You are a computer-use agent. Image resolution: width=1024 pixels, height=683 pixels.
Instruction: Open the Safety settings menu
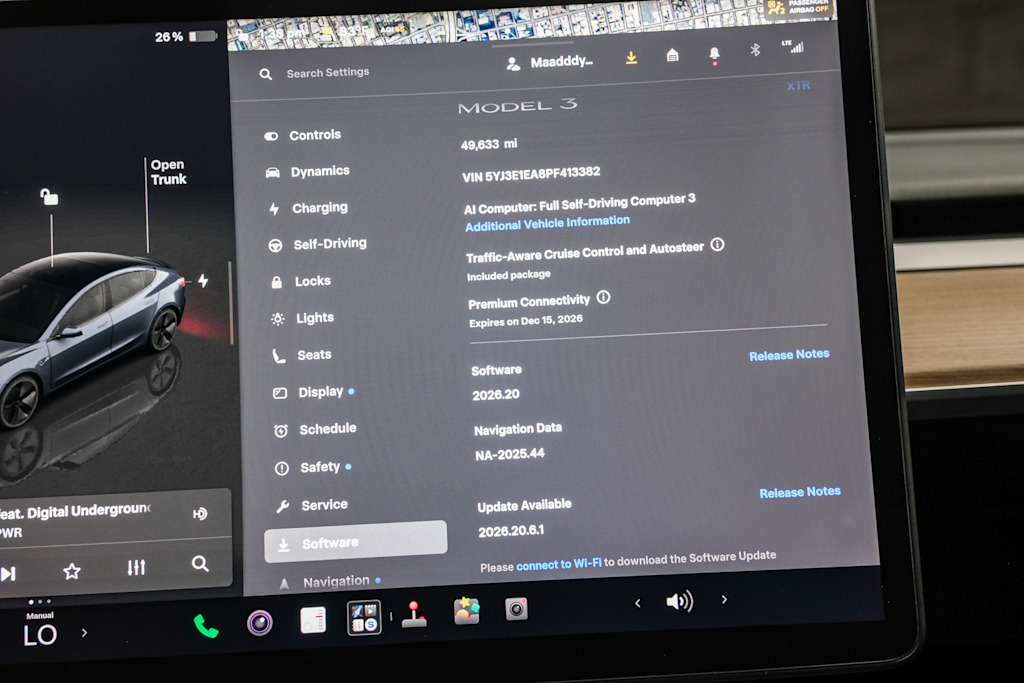313,468
